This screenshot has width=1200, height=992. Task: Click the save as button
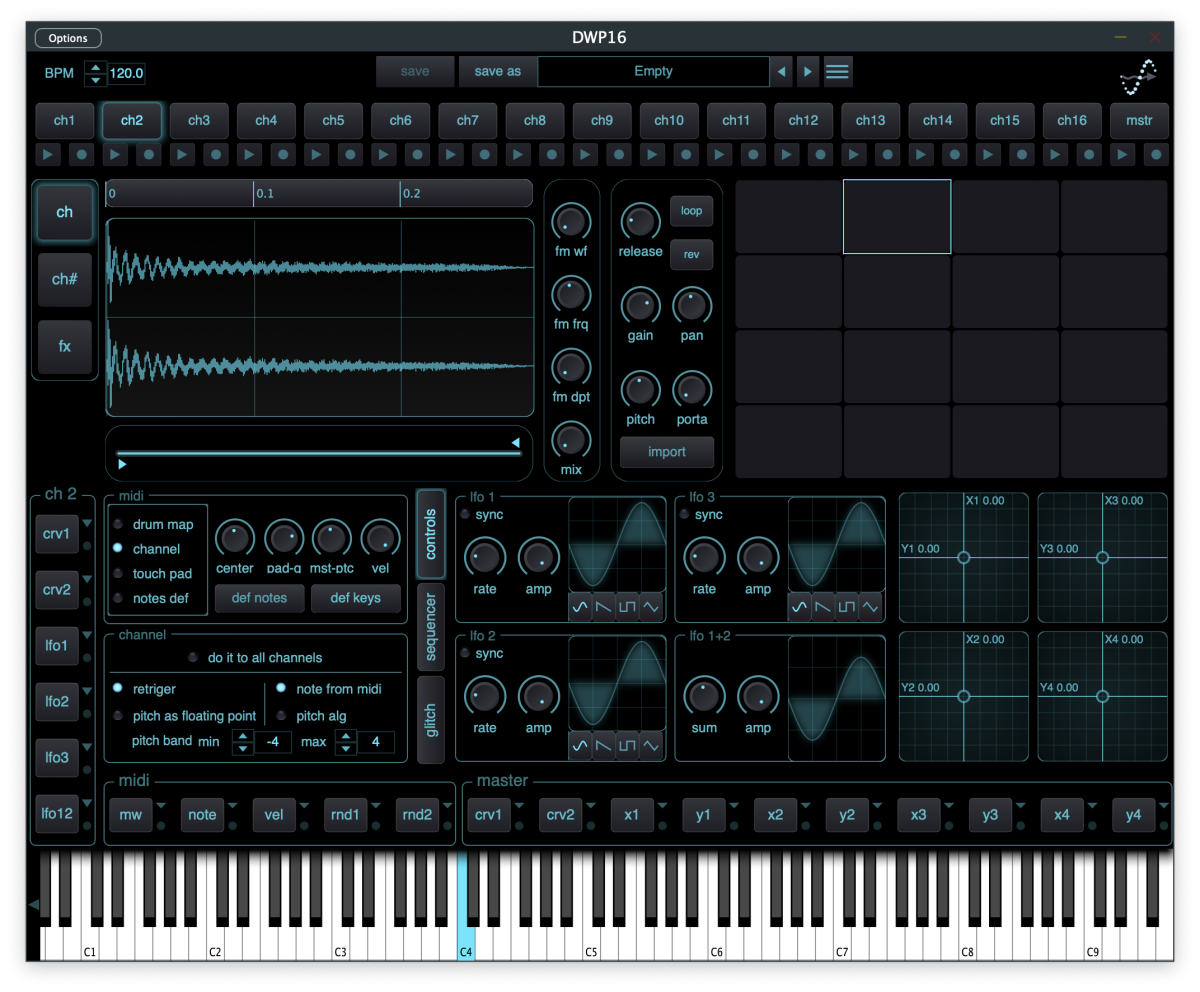coord(498,72)
